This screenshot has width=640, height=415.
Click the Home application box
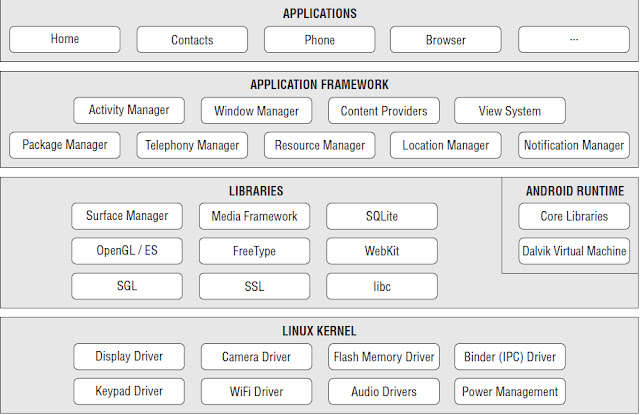point(65,40)
